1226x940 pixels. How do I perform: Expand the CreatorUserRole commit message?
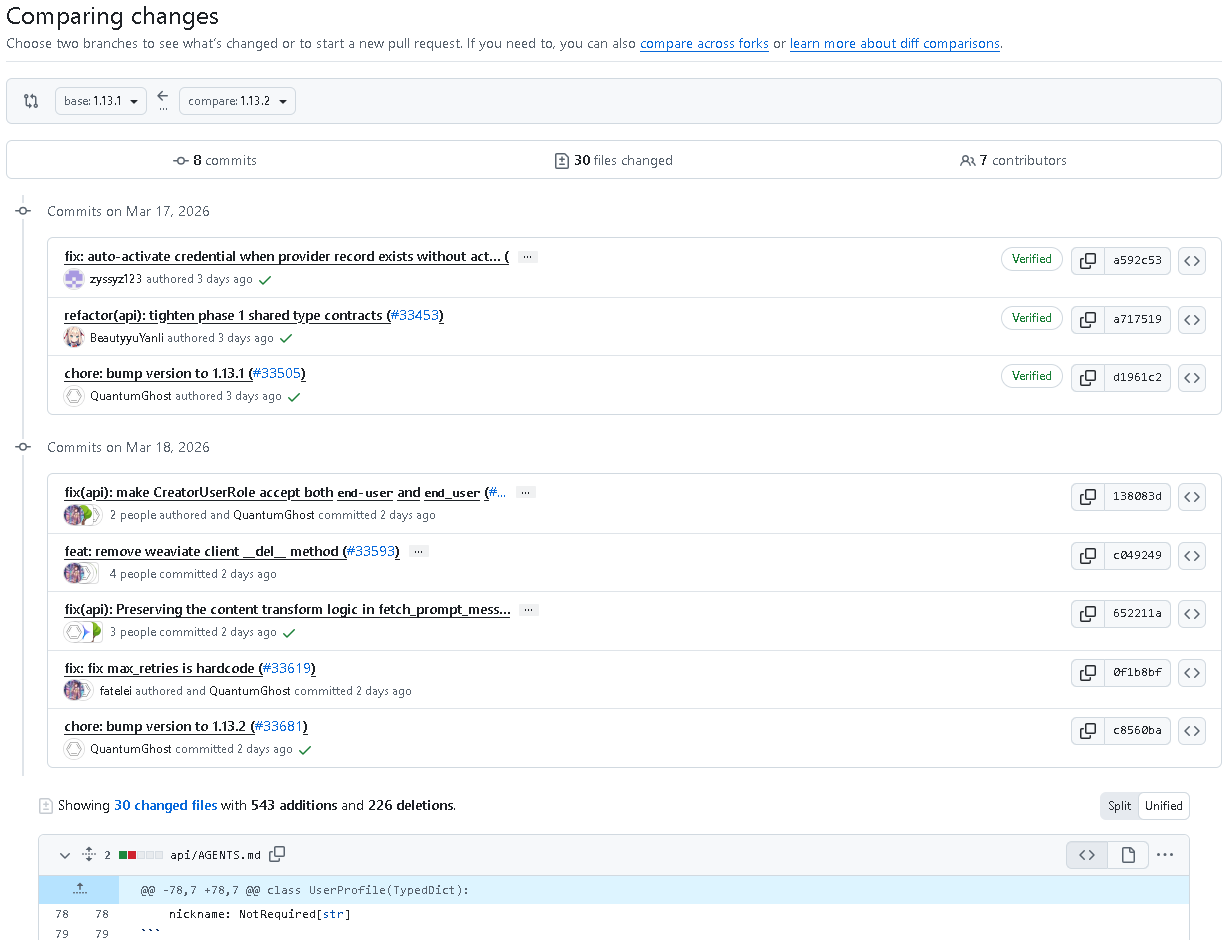pos(527,493)
